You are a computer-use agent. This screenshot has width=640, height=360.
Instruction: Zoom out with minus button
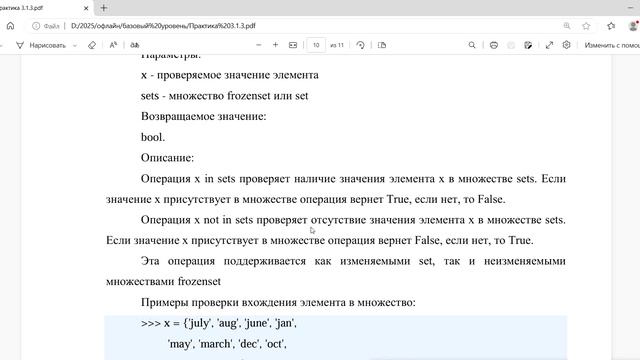pyautogui.click(x=258, y=45)
